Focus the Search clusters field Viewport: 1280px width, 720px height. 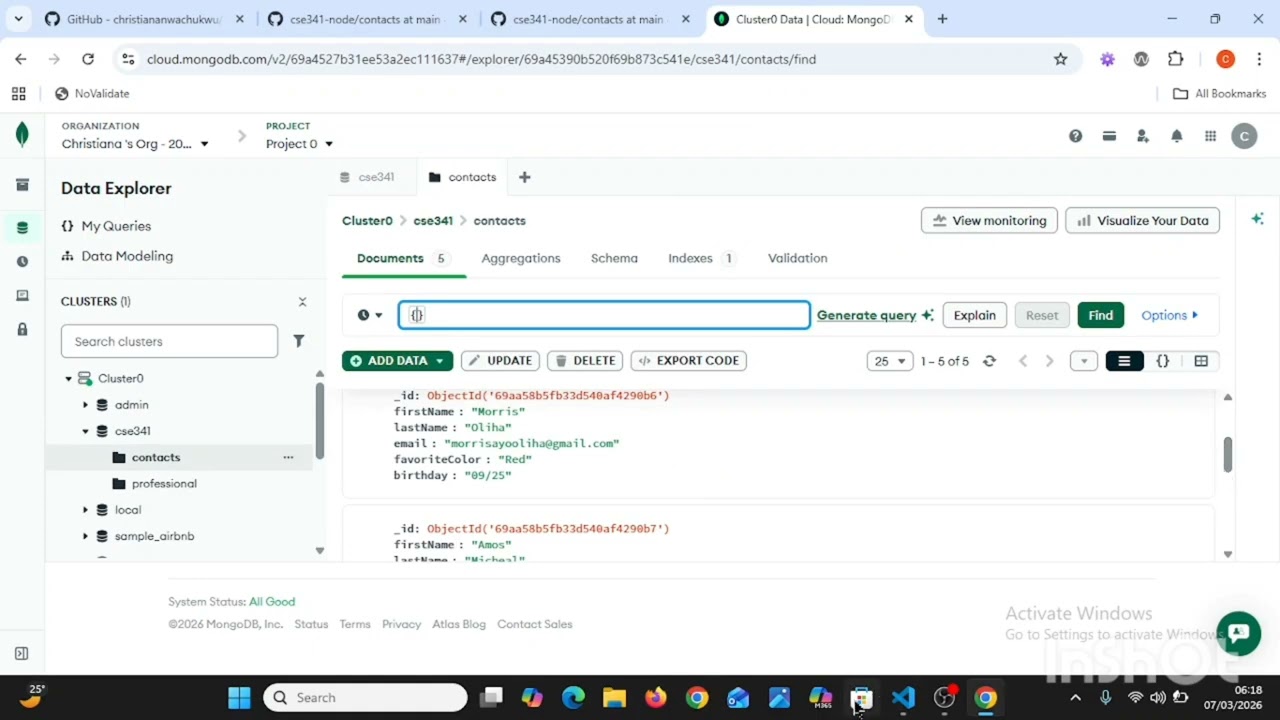coord(169,341)
